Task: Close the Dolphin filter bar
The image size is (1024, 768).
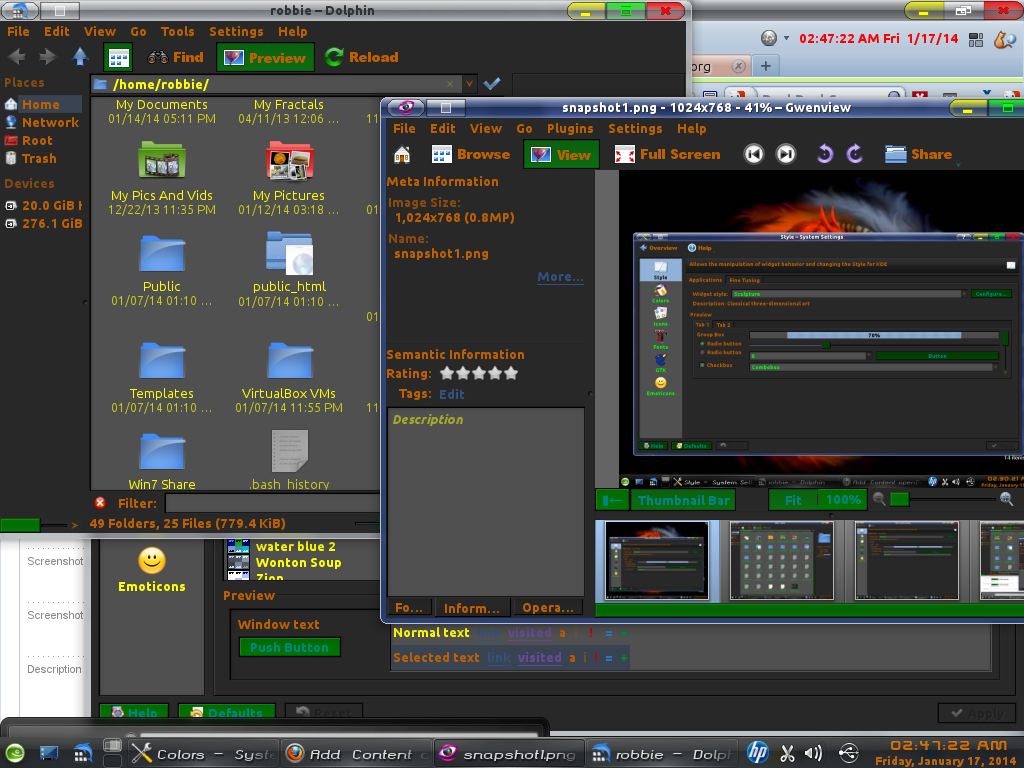Action: pos(100,503)
